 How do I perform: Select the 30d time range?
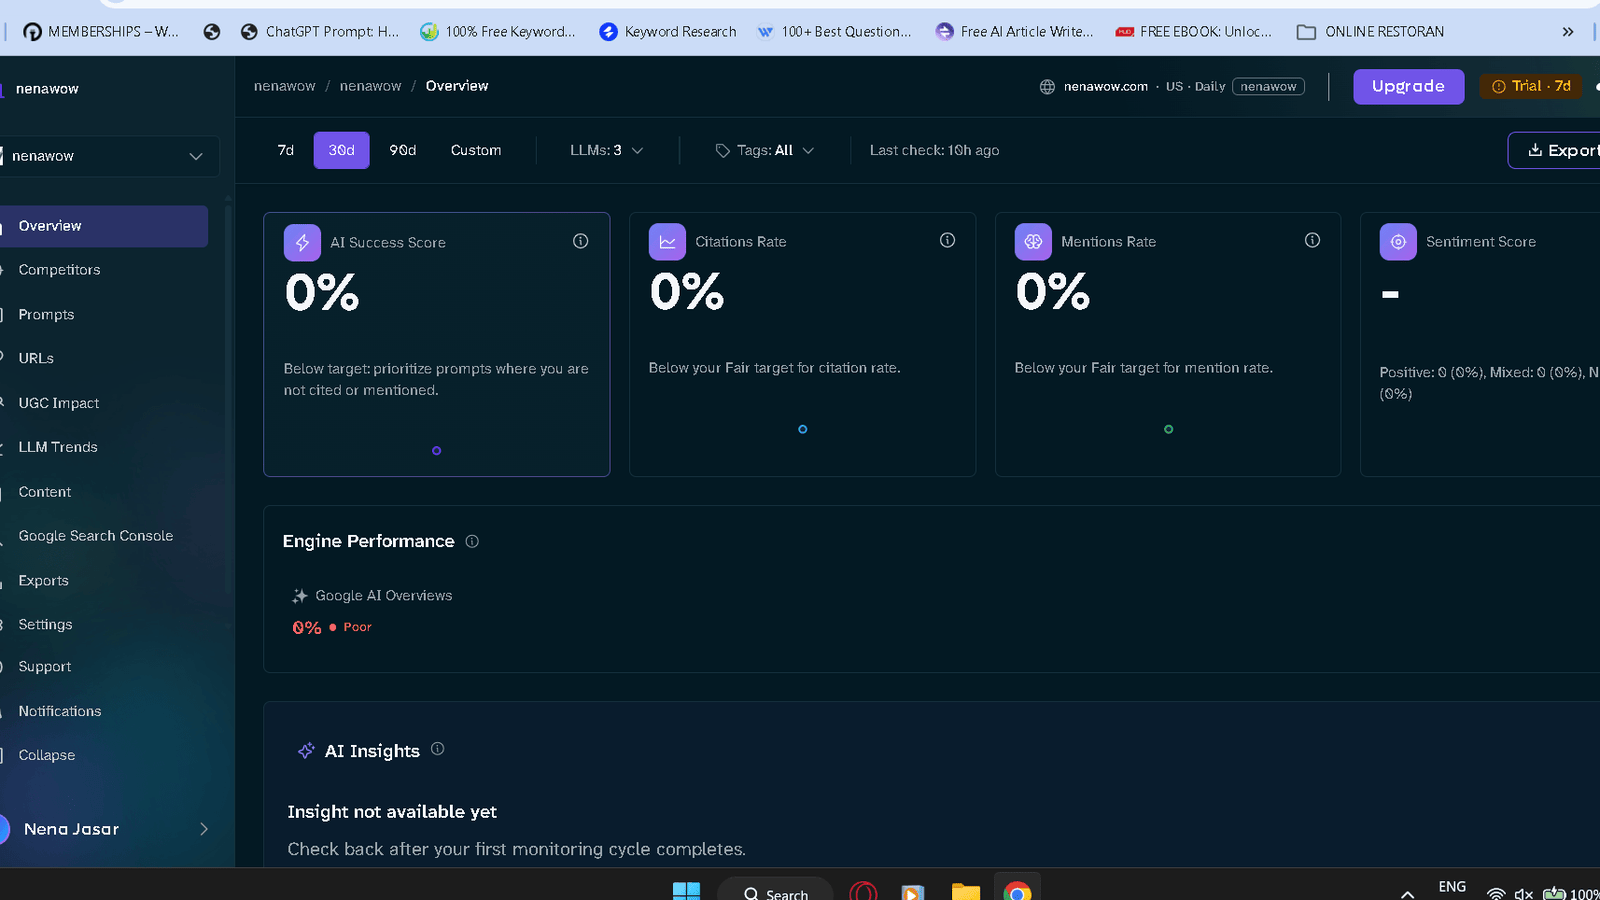[x=342, y=150]
